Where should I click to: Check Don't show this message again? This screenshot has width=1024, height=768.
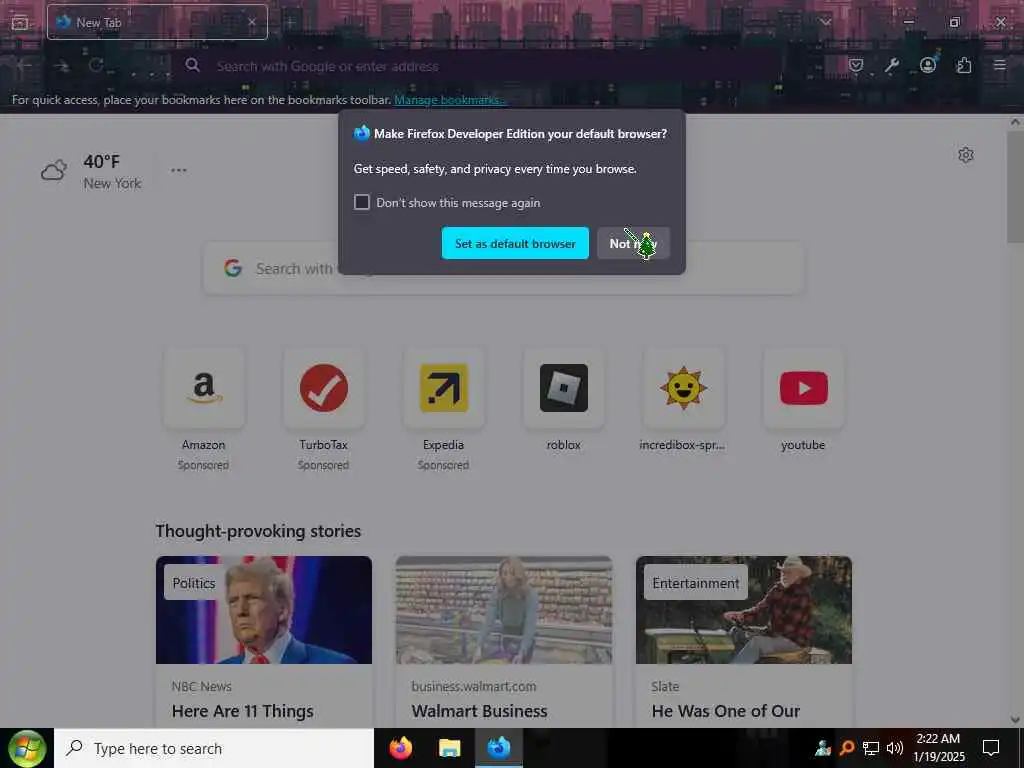coord(362,202)
